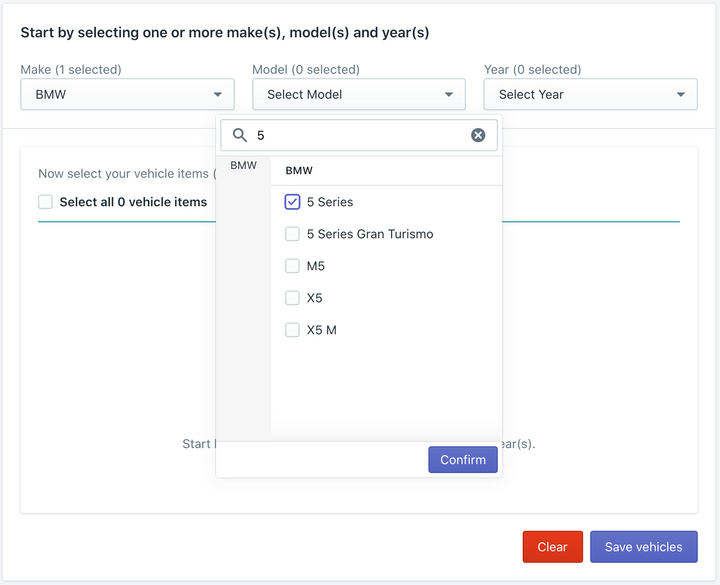Open the Make dropdown showing BMW

128,94
